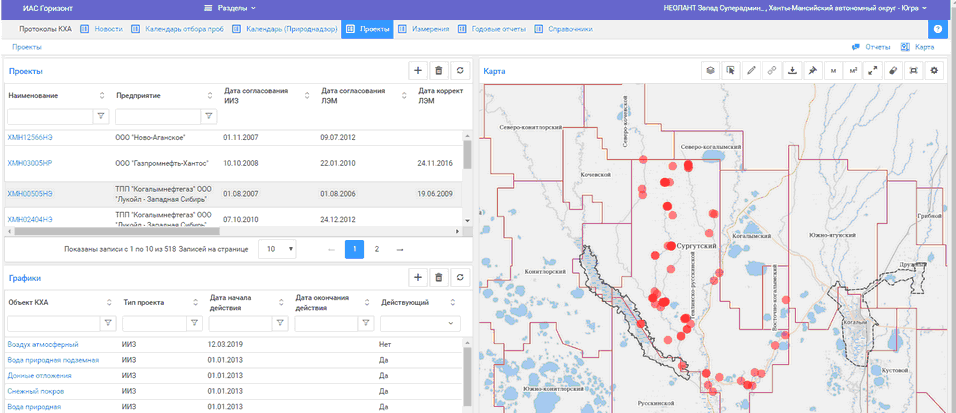Screen dimensions: 956x413
Task: Open filter options for Наименование column
Action: point(100,116)
